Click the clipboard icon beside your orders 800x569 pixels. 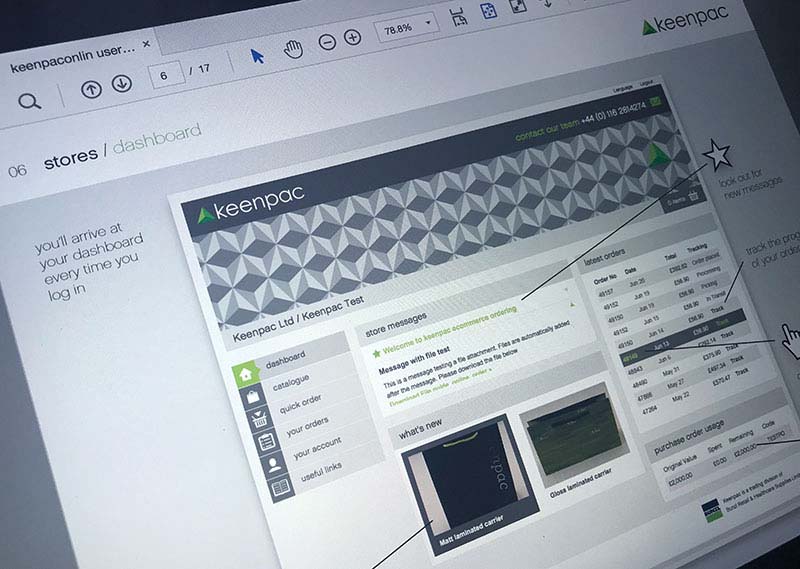click(x=267, y=442)
